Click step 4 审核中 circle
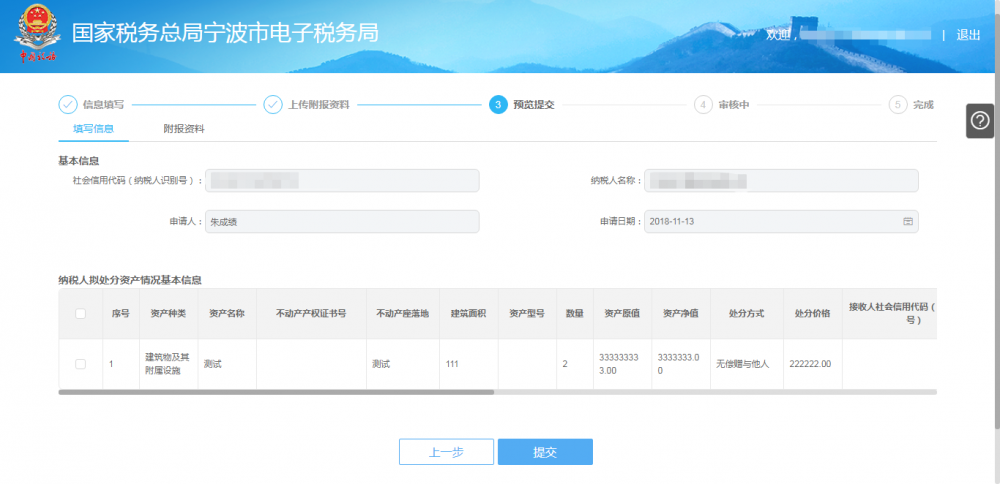Viewport: 1000px width, 484px height. click(x=703, y=105)
